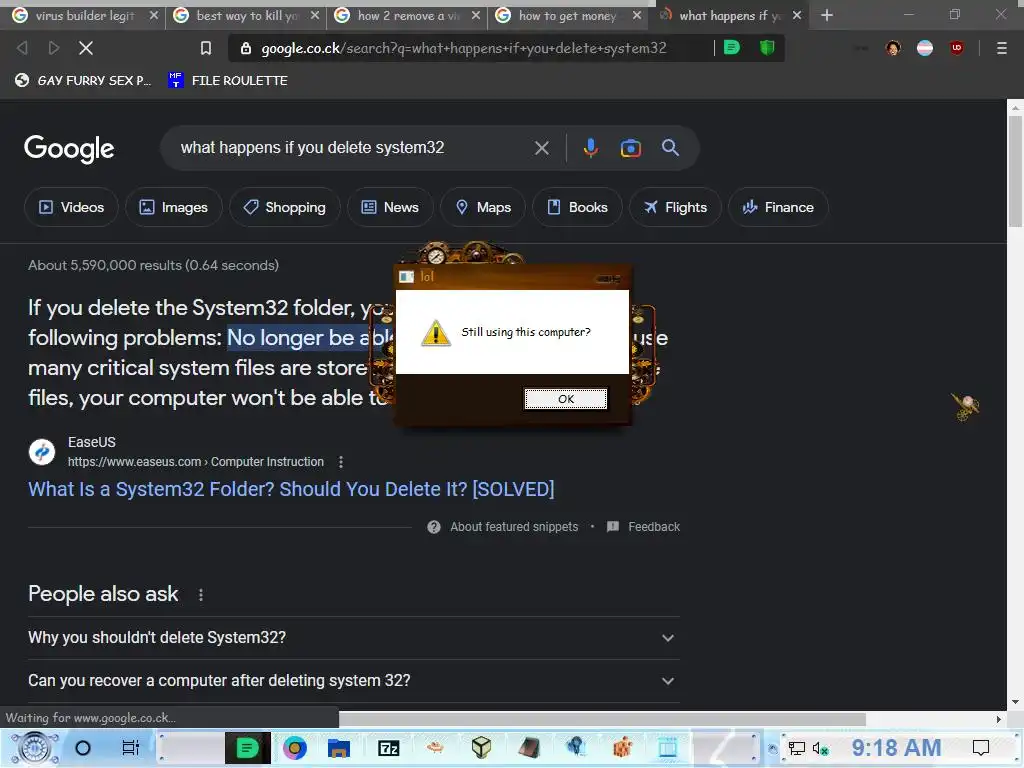Screen dimensions: 1024x768
Task: Send Feedback on snippet
Action: click(x=643, y=527)
